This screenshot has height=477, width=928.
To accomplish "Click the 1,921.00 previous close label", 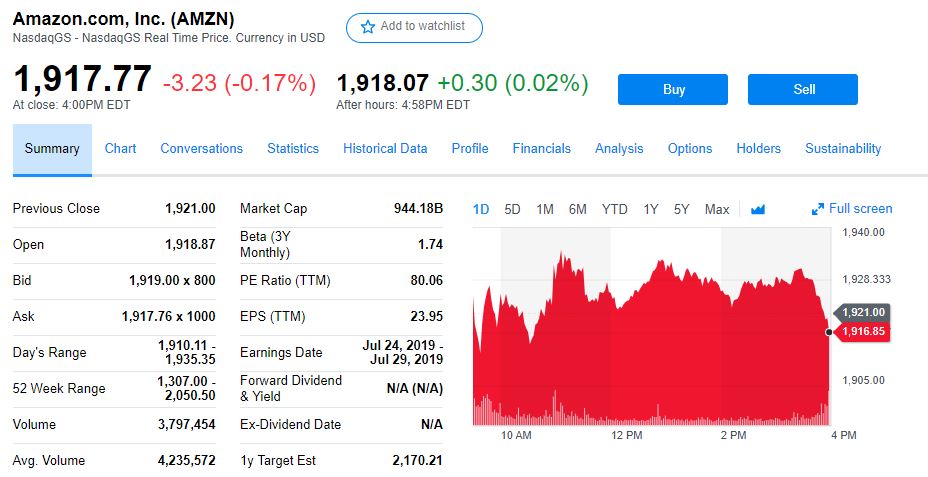I will (x=863, y=313).
